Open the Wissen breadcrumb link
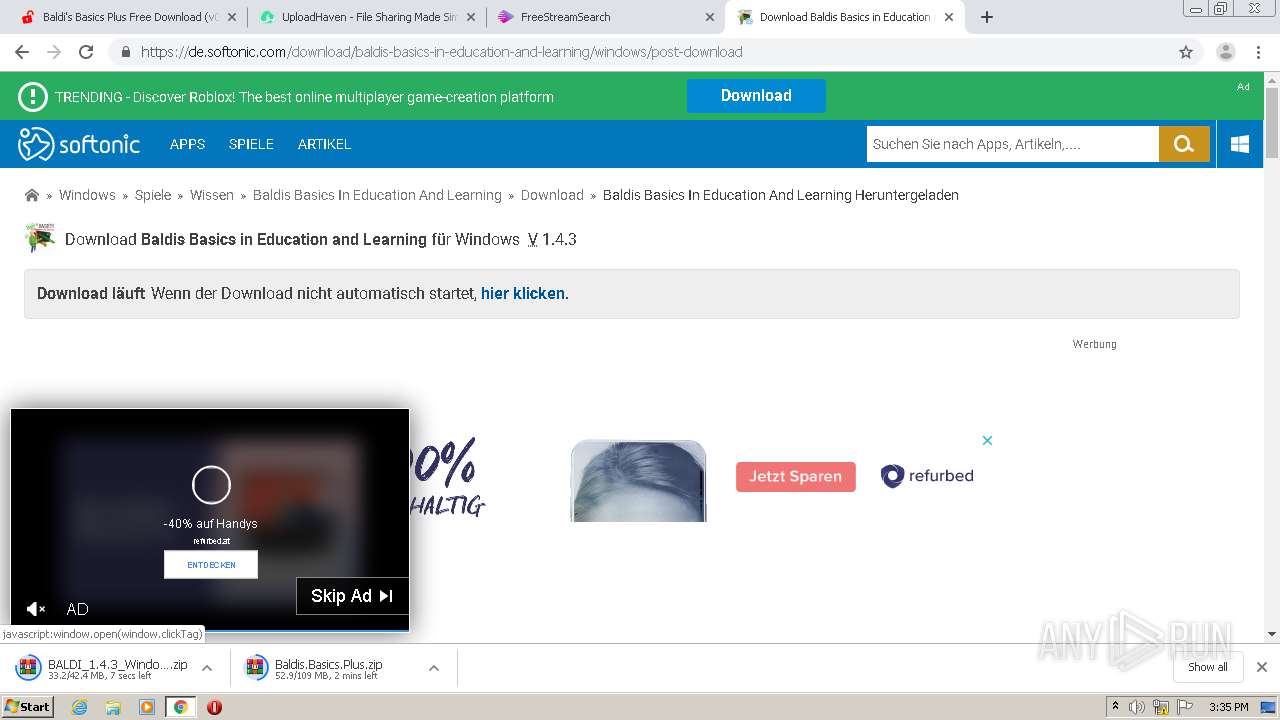 point(212,195)
